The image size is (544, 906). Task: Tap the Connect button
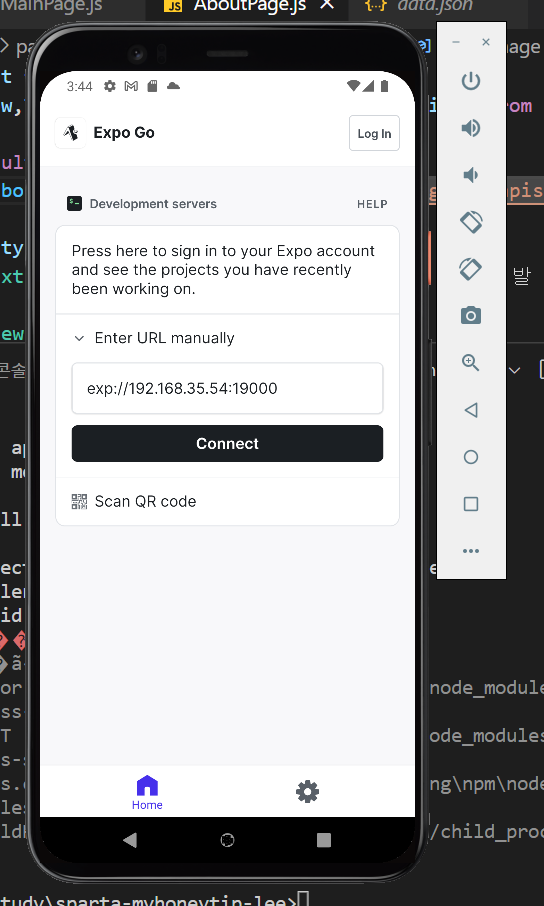point(227,443)
